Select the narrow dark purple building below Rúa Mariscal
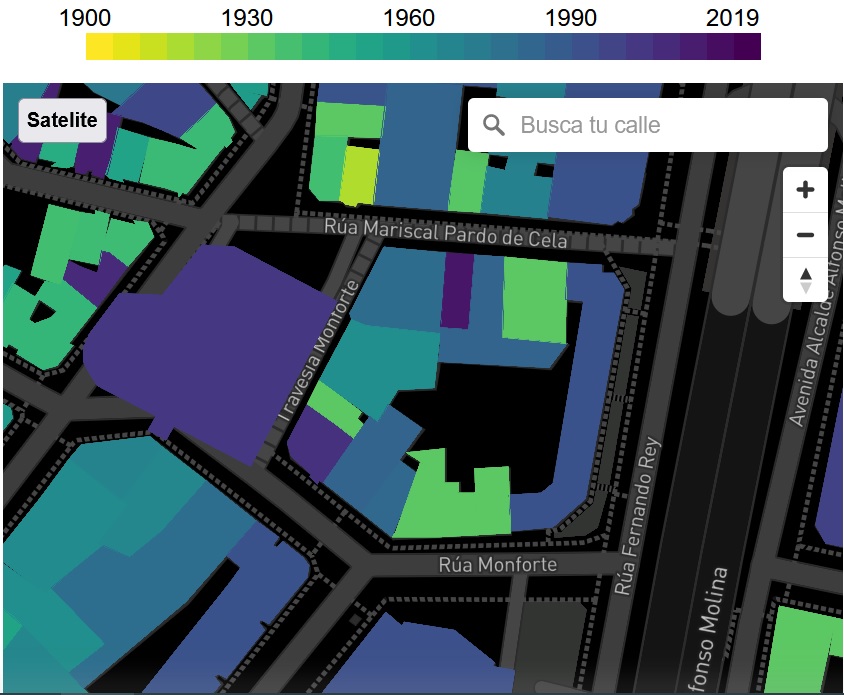This screenshot has width=844, height=695. [x=456, y=290]
